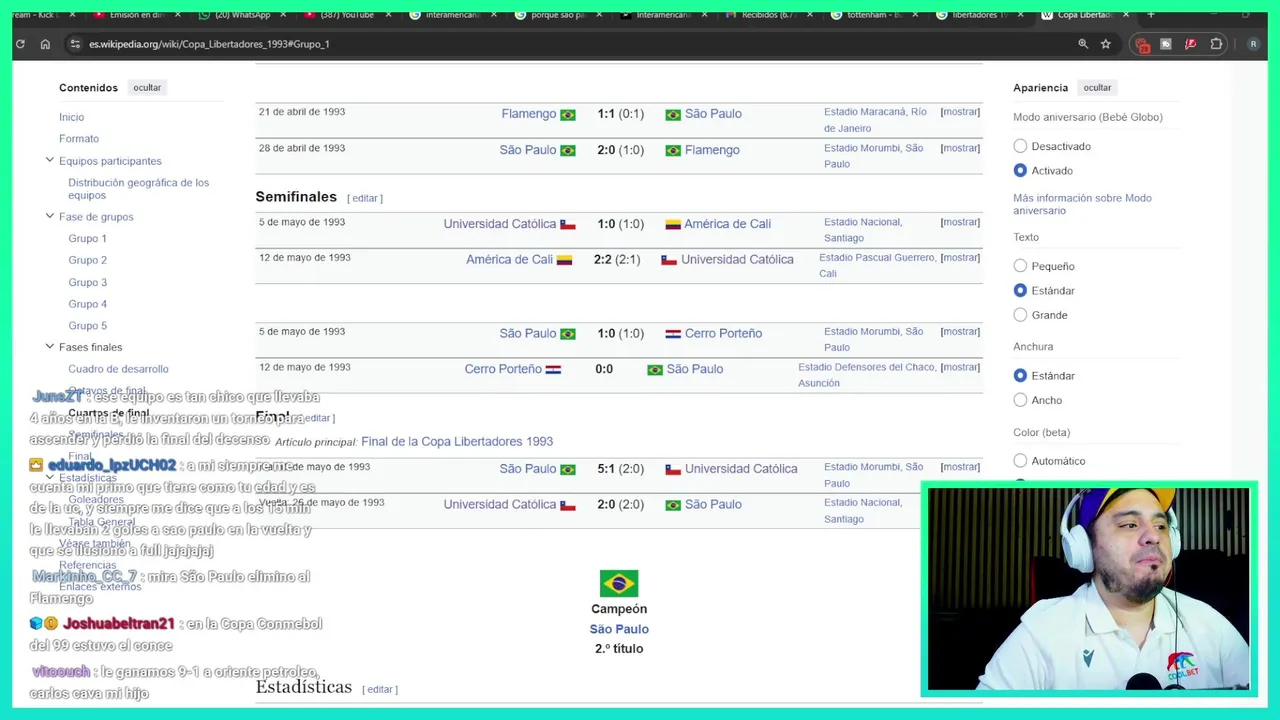Viewport: 1280px width, 720px height.
Task: Click the zoom magnifier icon in address bar
Action: [x=1083, y=44]
